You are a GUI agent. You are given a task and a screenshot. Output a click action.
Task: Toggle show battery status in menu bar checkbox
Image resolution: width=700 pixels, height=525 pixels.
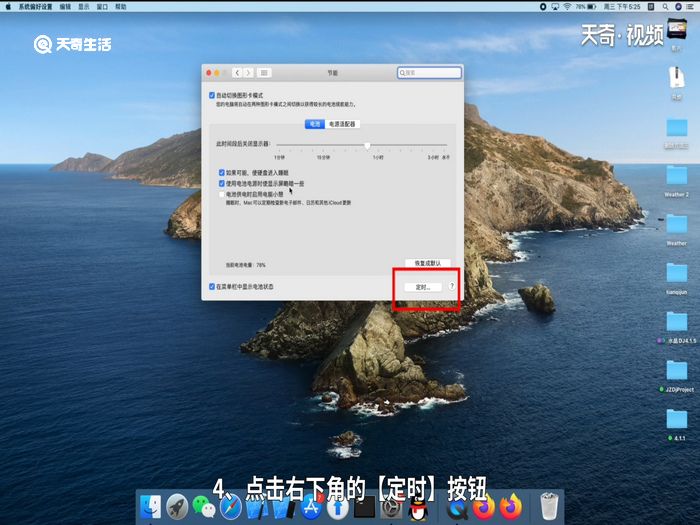pyautogui.click(x=212, y=286)
